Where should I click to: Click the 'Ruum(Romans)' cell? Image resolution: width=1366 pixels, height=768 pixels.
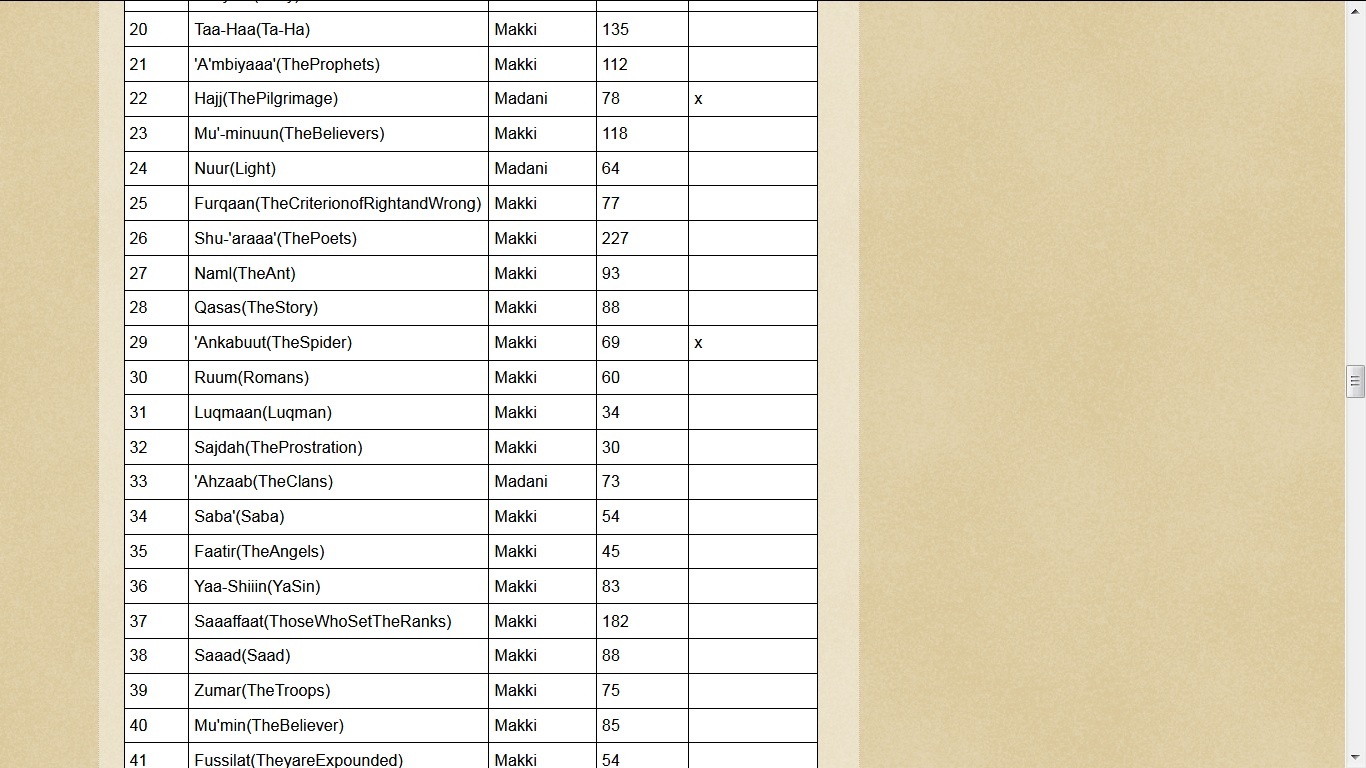tap(338, 377)
